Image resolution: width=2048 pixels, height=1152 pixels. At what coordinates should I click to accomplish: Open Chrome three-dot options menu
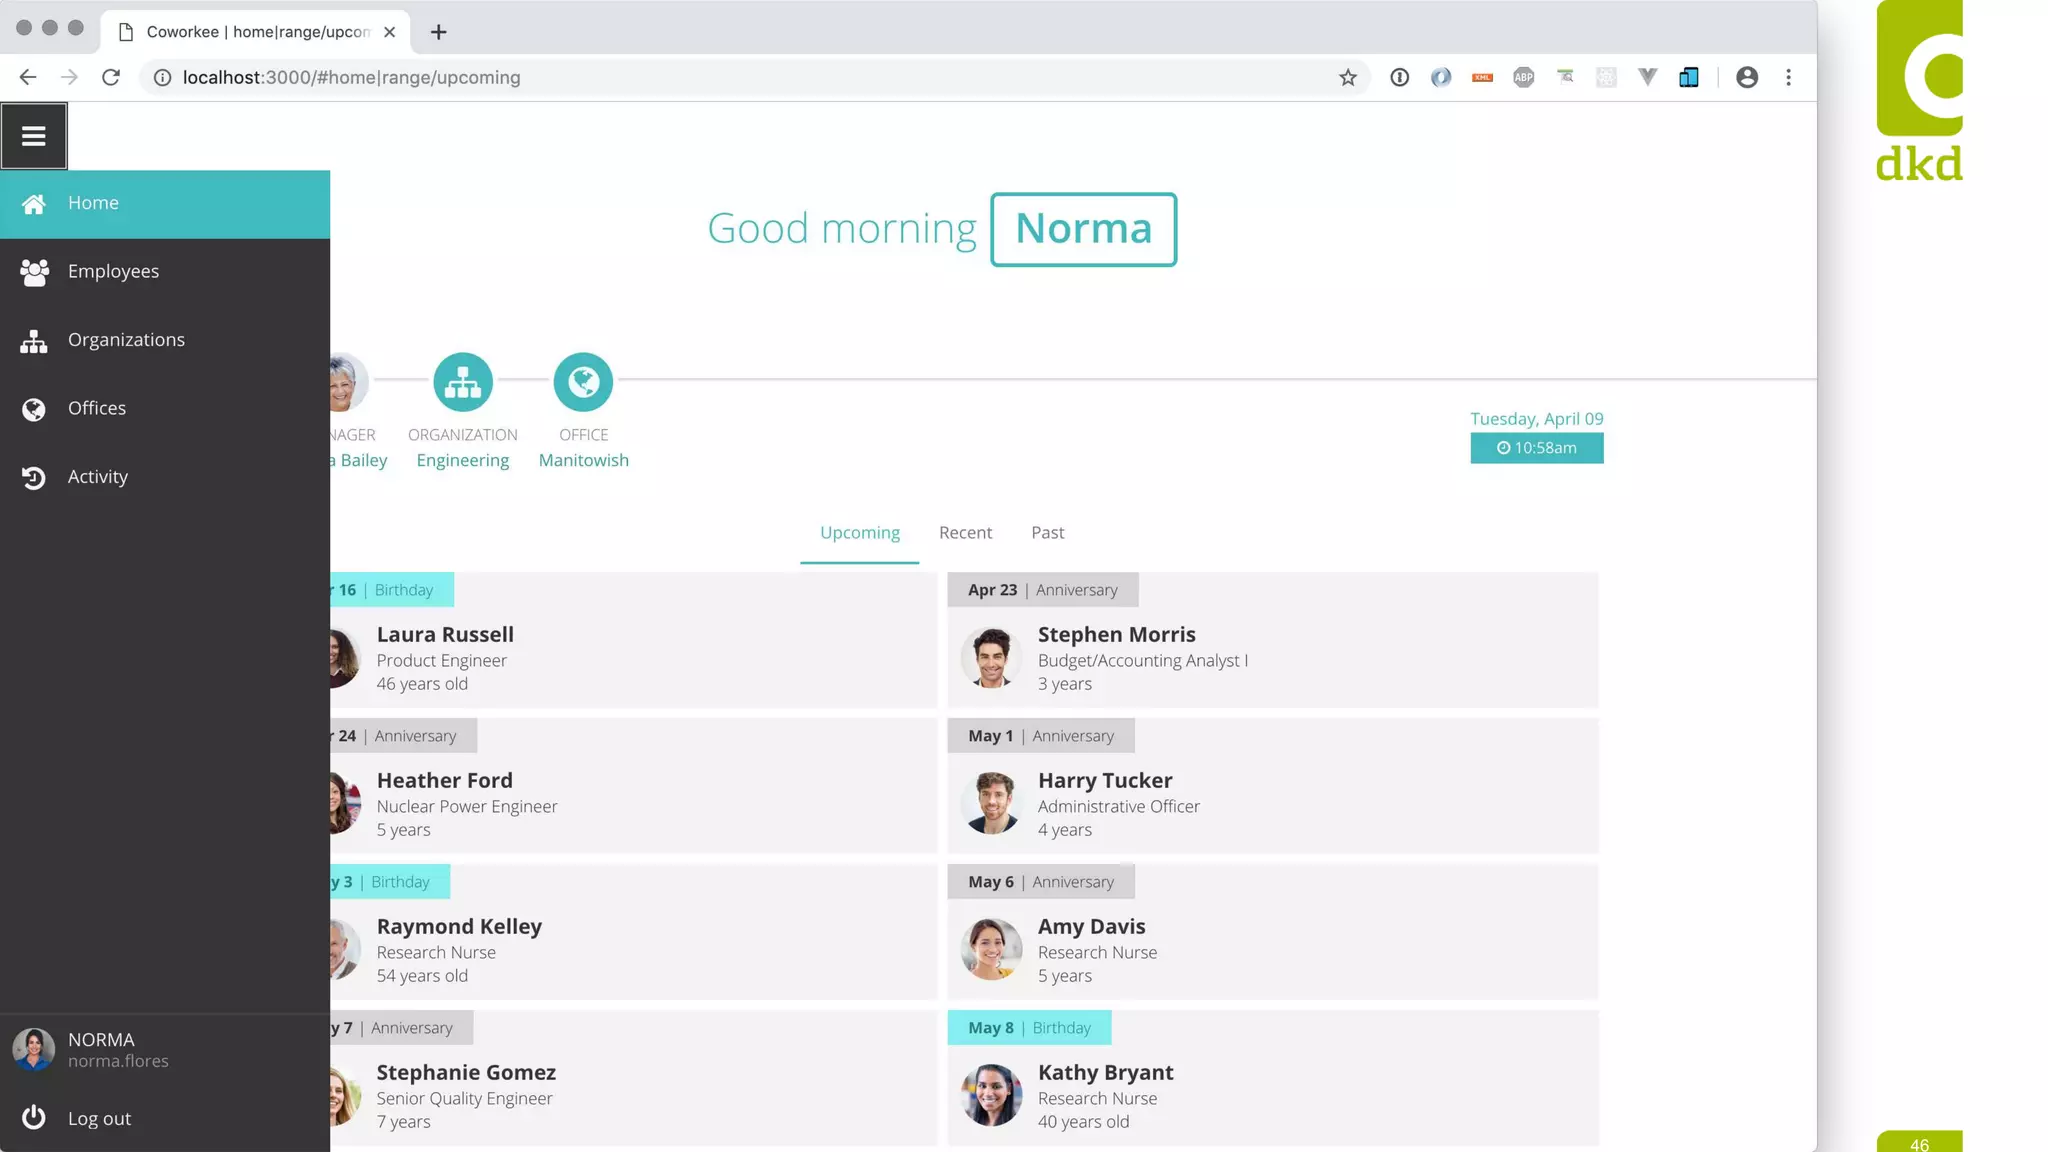pos(1789,78)
